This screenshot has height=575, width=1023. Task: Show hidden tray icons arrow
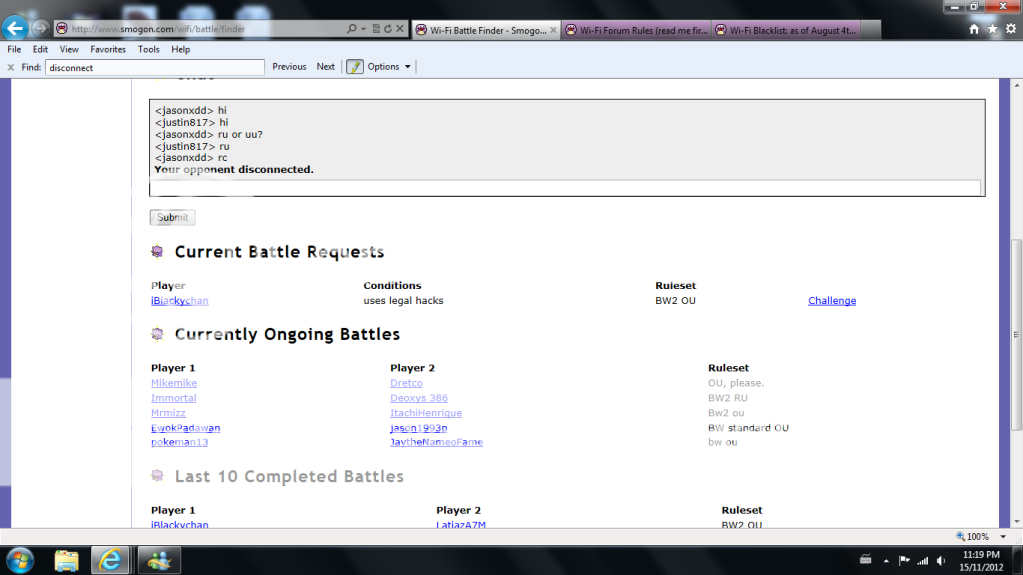tap(886, 561)
